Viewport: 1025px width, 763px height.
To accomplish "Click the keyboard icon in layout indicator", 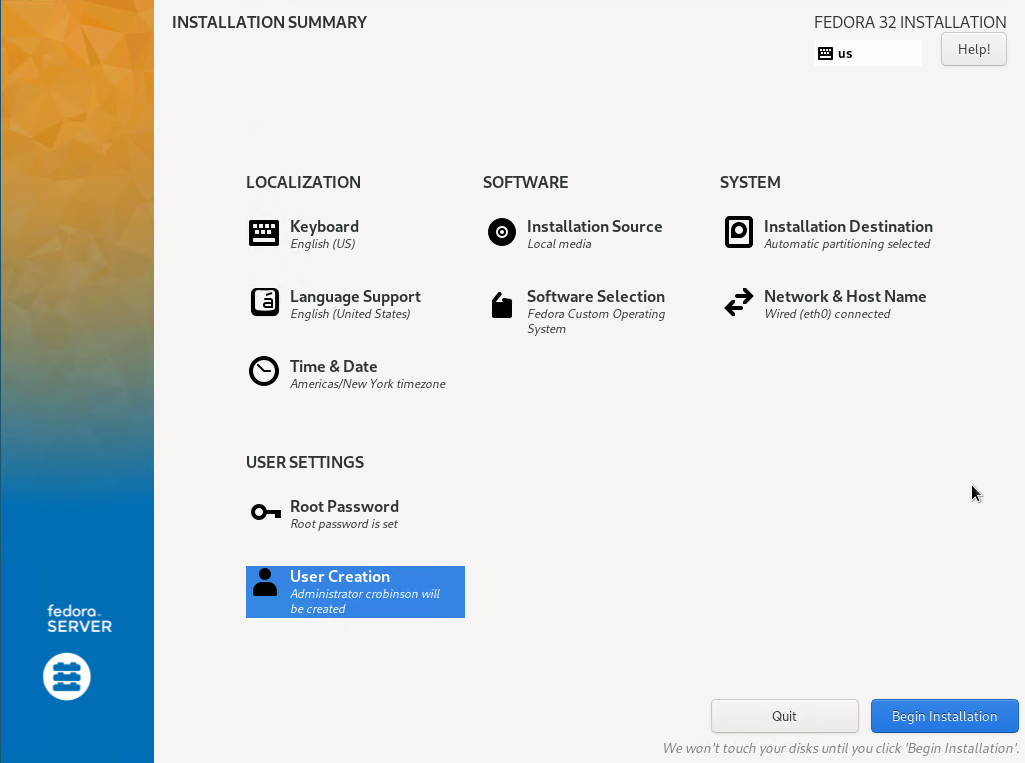I will (x=826, y=54).
